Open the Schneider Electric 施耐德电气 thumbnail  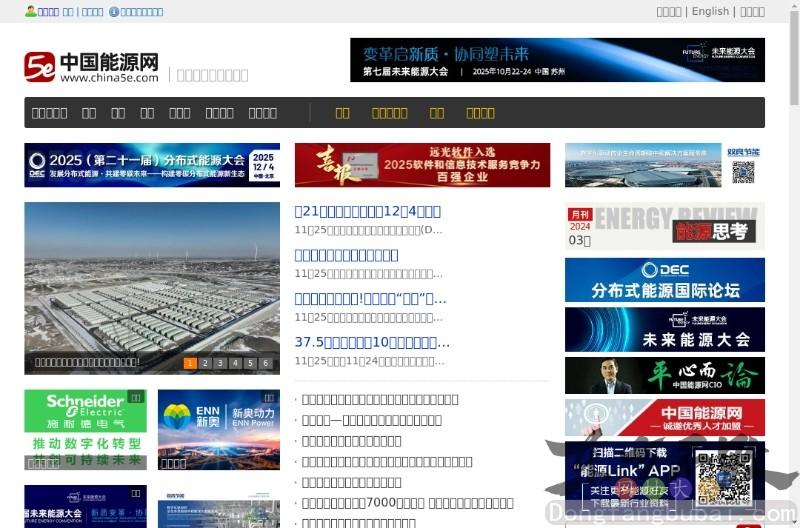85,430
